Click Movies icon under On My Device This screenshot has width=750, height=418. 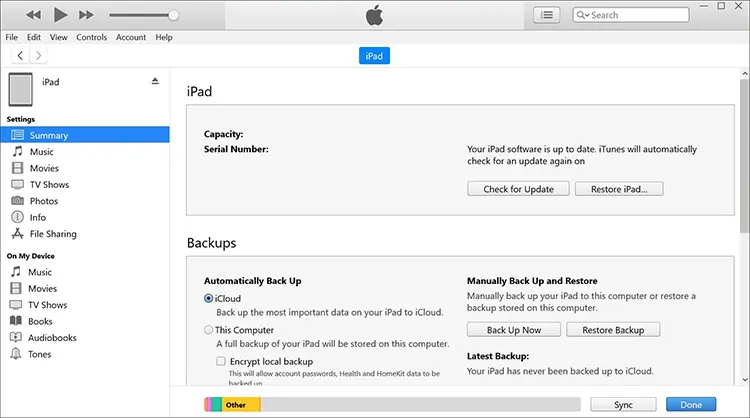16,288
